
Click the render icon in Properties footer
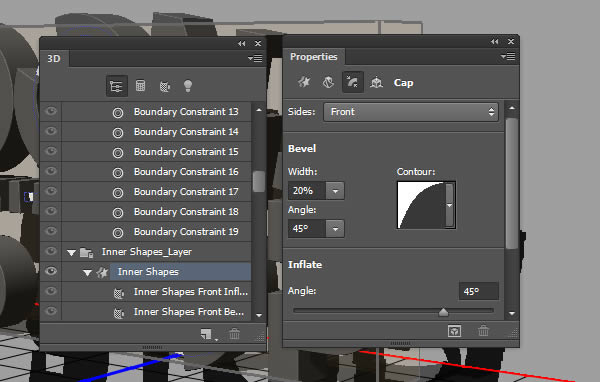tap(454, 331)
